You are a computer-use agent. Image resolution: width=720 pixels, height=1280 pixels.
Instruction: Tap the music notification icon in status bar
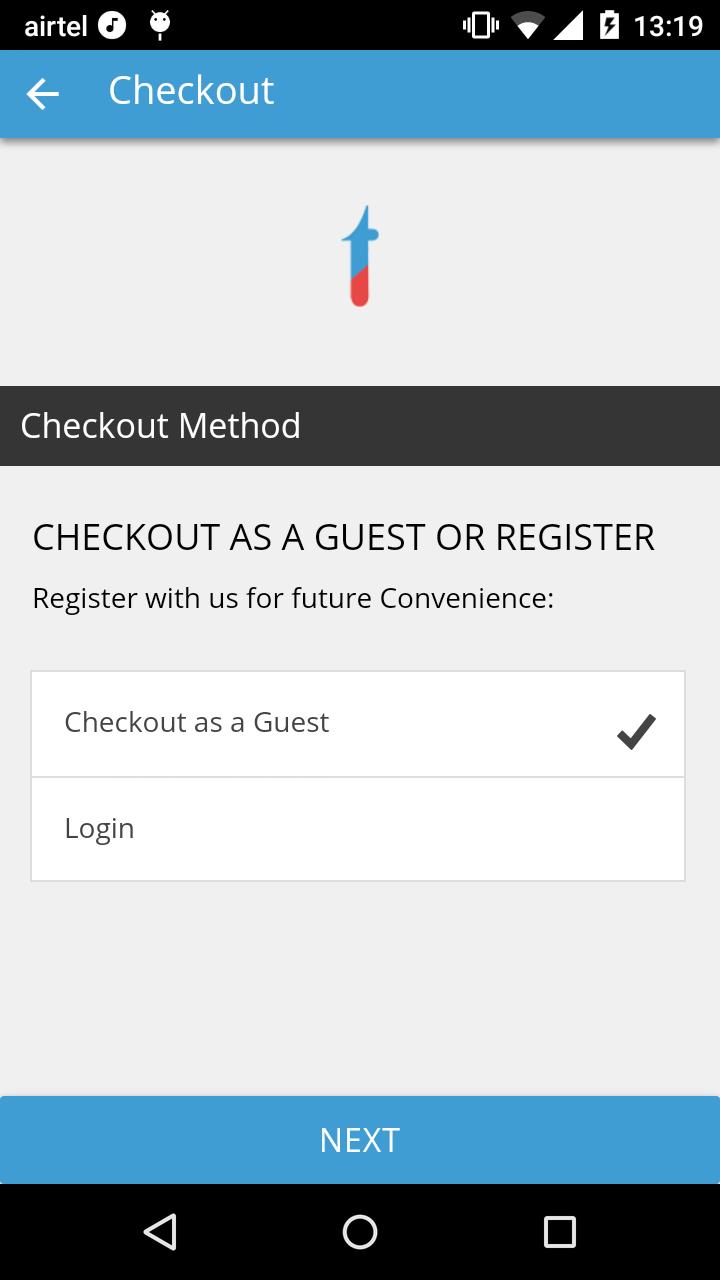(112, 25)
